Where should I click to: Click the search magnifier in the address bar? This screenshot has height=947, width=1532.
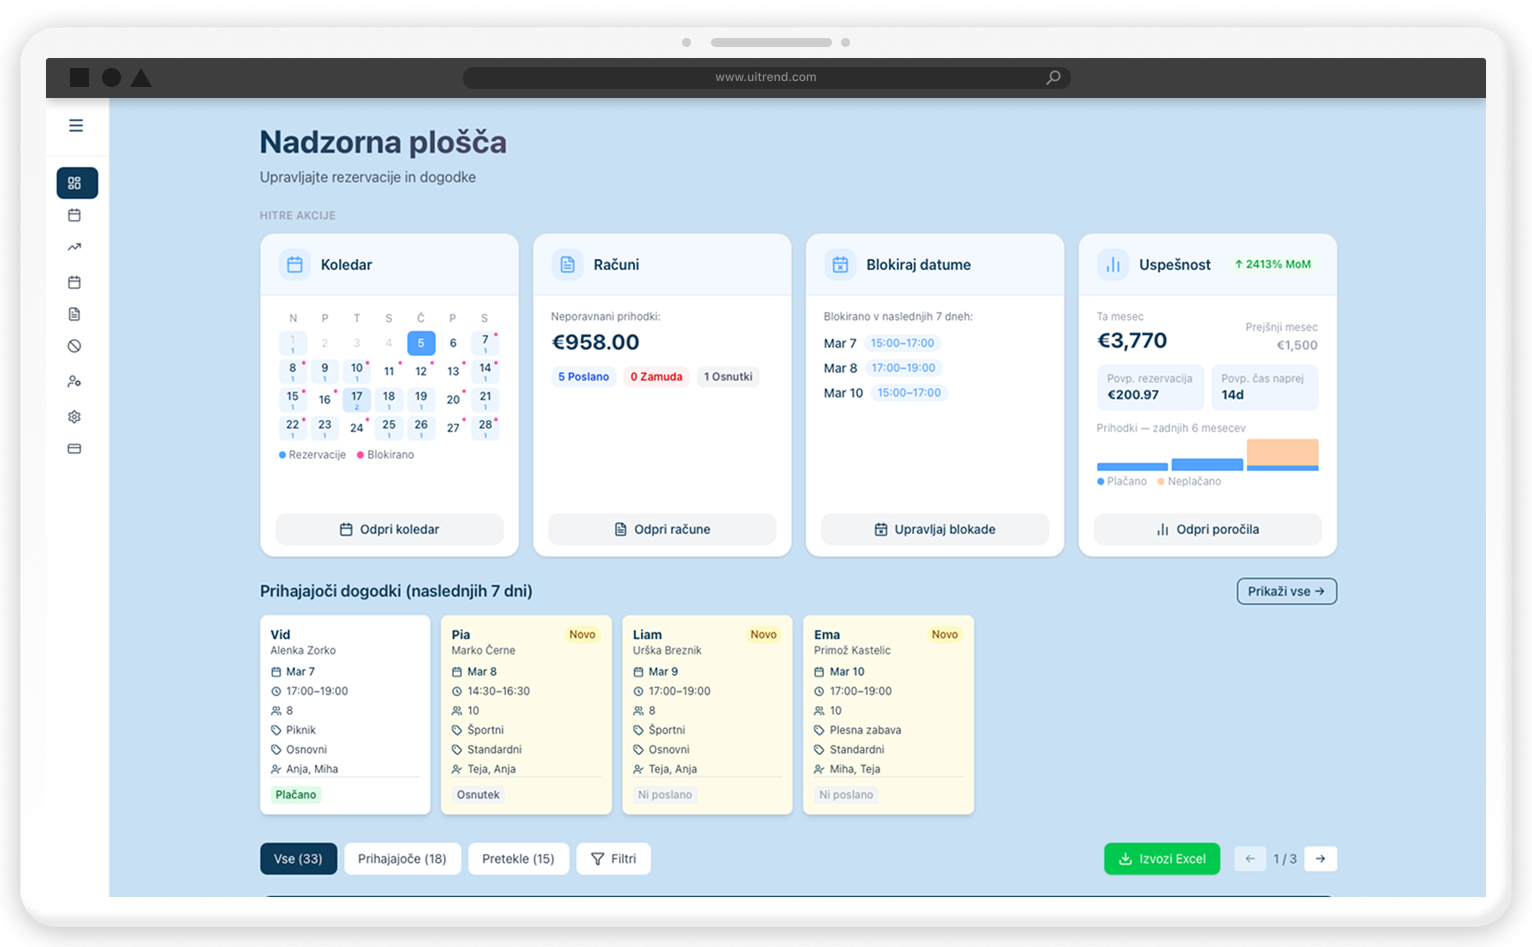click(1053, 78)
